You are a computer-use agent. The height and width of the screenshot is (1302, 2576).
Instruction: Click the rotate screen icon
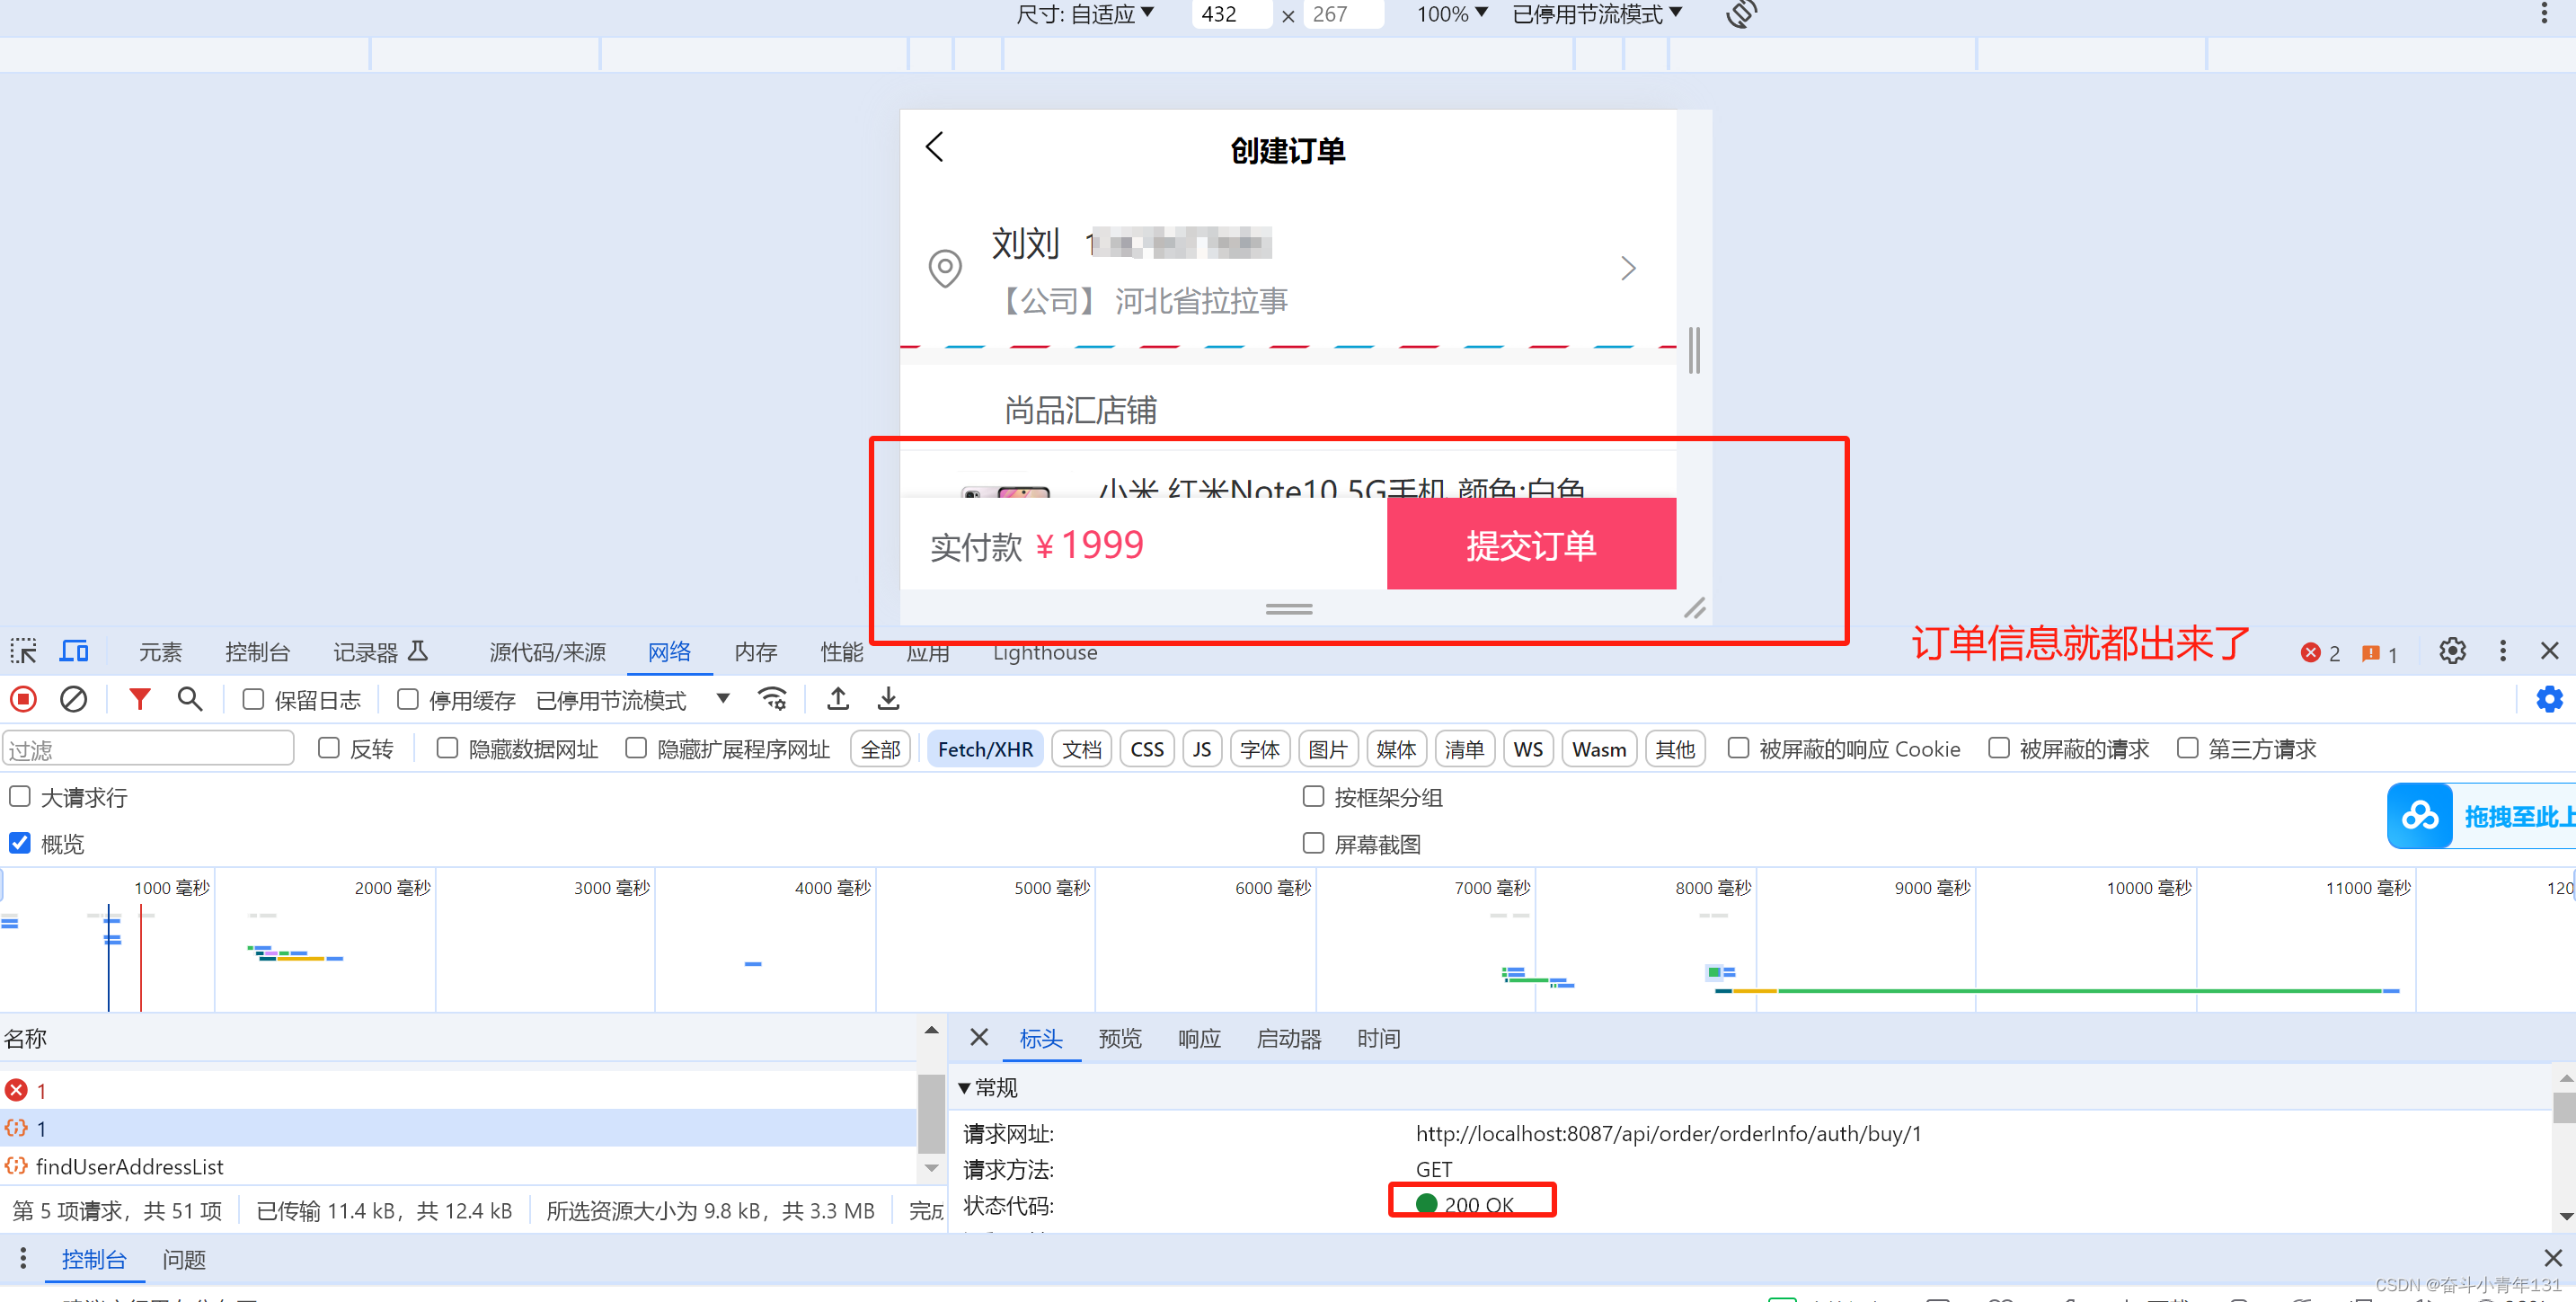point(1741,14)
